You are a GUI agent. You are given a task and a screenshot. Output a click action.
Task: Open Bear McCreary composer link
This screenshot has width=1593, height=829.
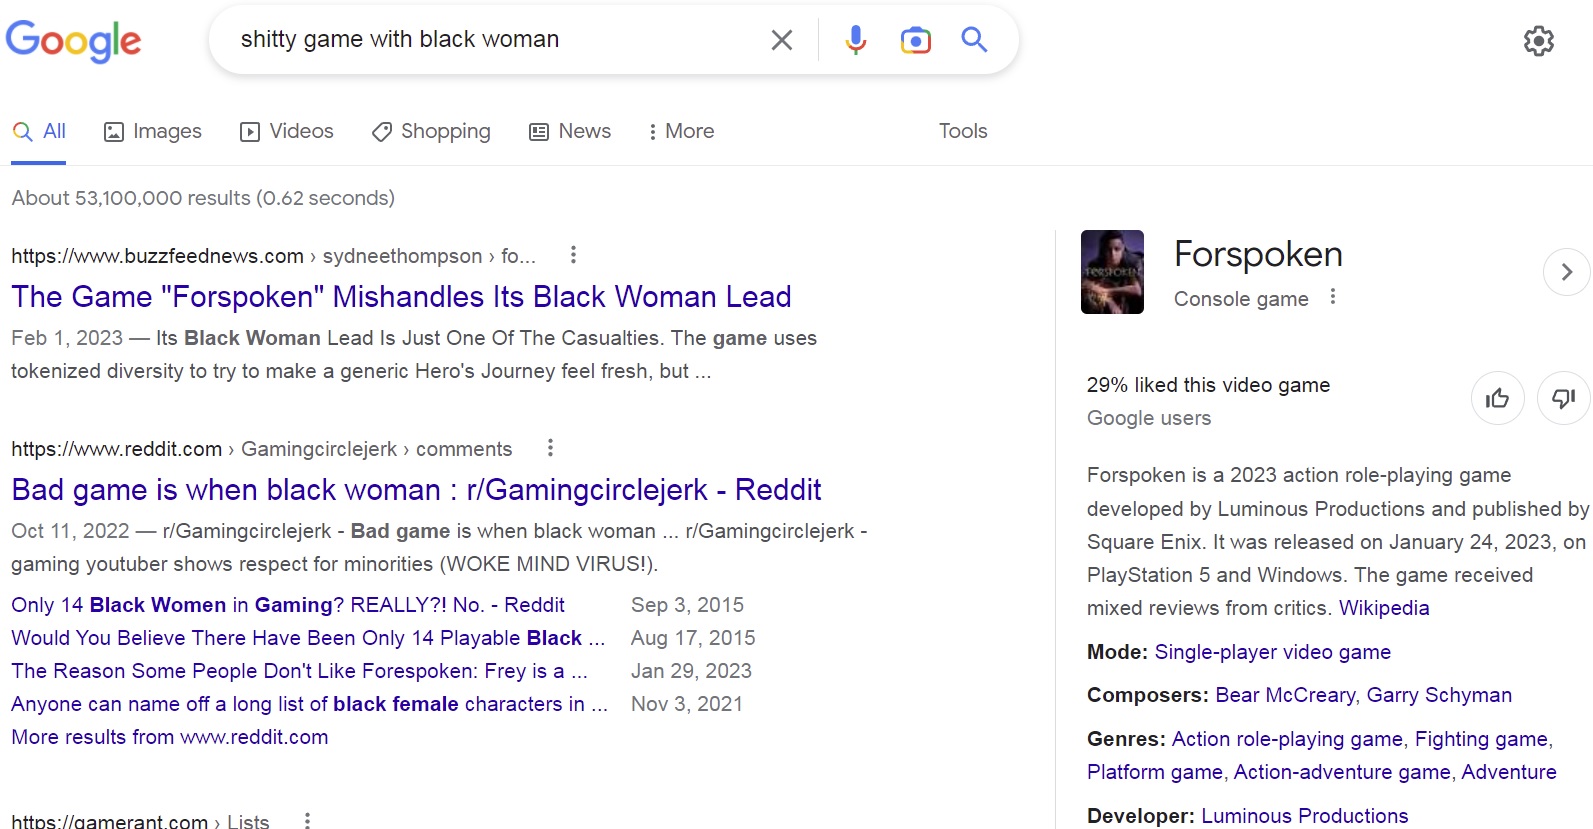(x=1285, y=695)
